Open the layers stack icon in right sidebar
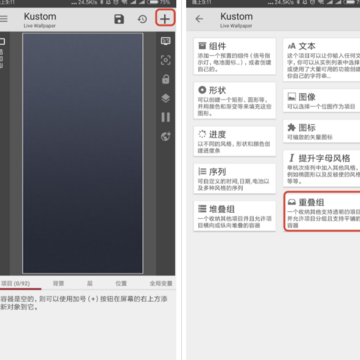Screen dimensions: 360x360 point(166,98)
